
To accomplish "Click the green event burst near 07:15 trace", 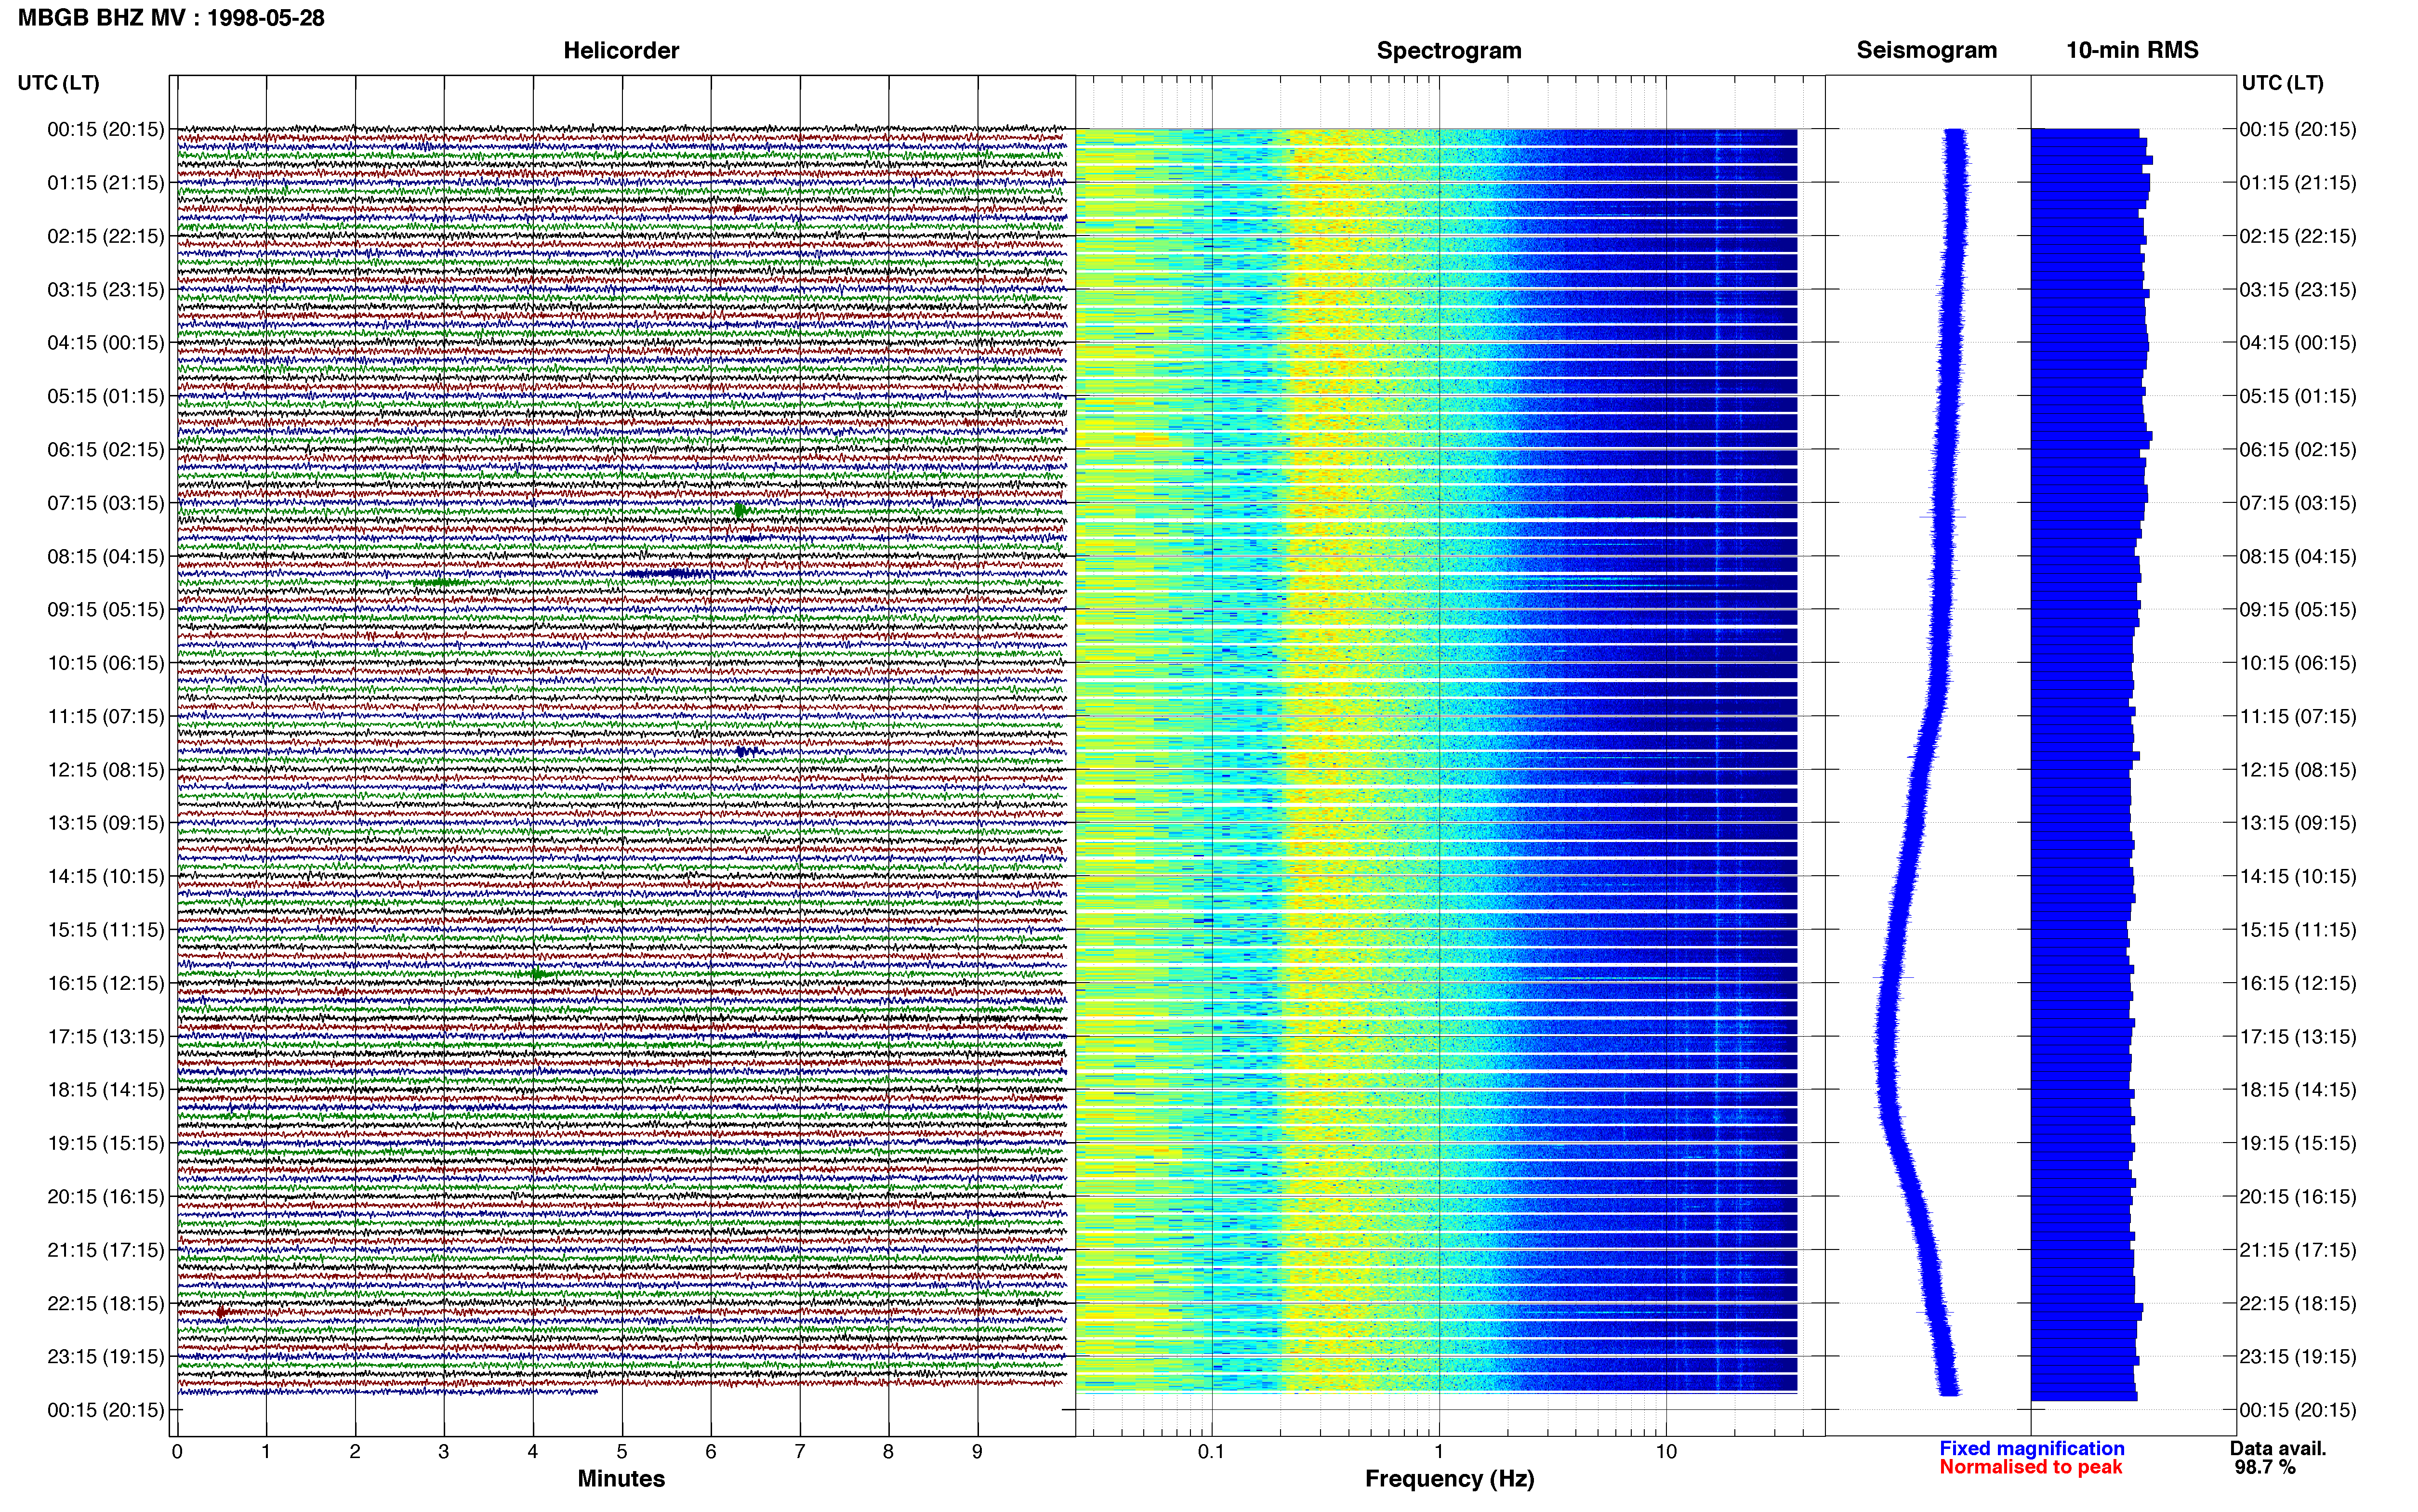I will pos(740,510).
